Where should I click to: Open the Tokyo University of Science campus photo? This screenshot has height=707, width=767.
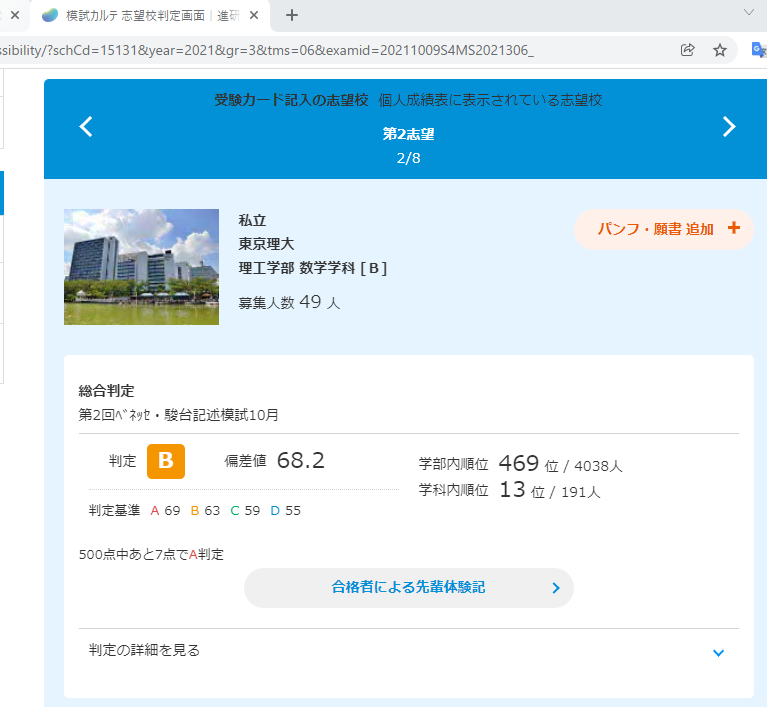[x=141, y=267]
